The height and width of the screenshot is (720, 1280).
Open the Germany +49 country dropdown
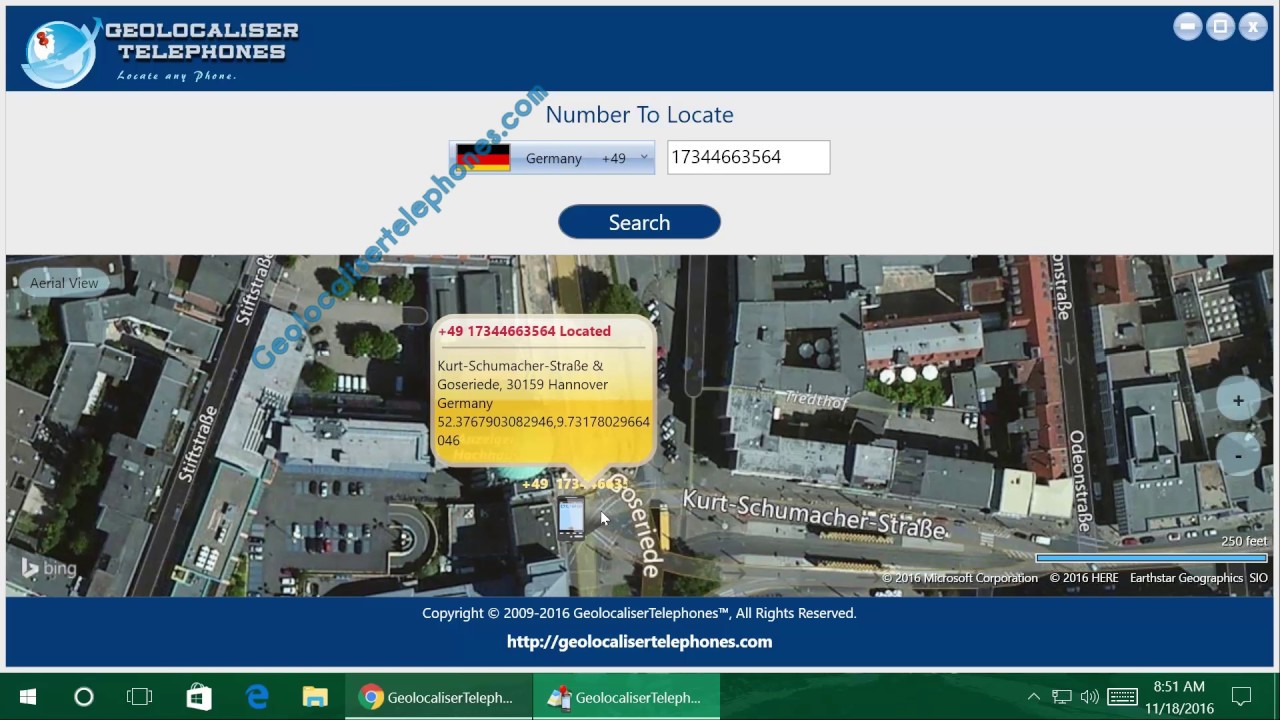552,158
